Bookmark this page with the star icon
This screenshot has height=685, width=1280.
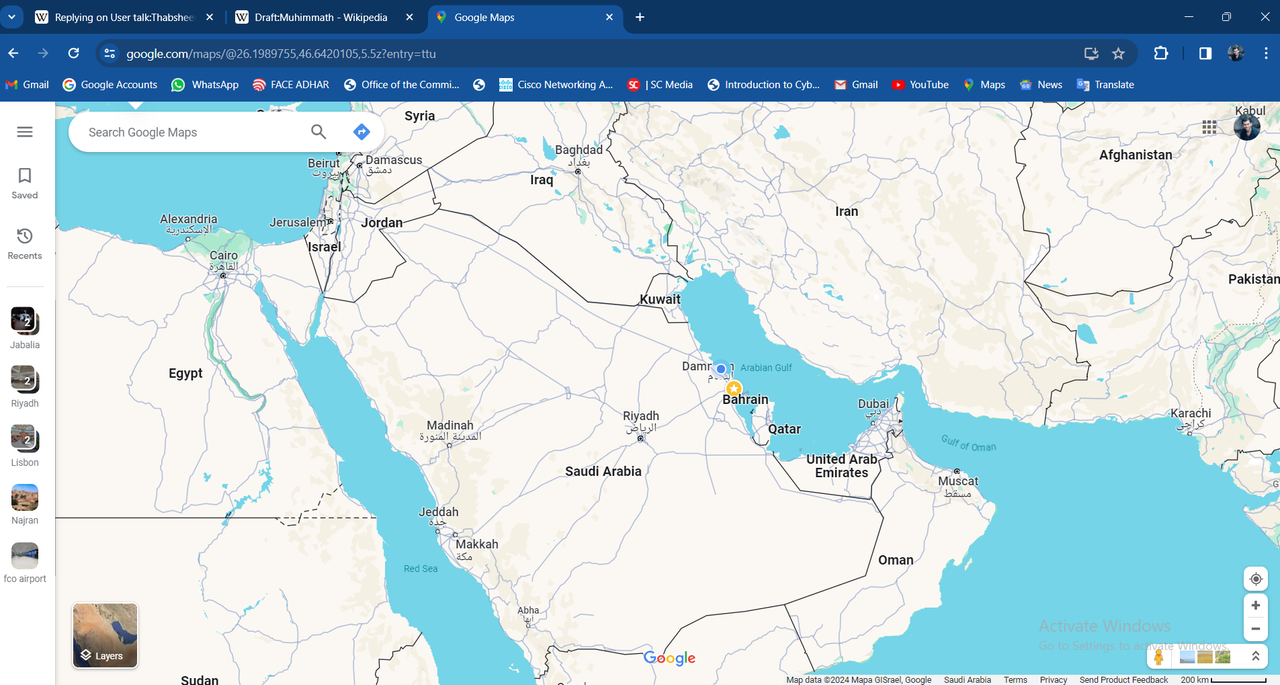pos(1118,53)
